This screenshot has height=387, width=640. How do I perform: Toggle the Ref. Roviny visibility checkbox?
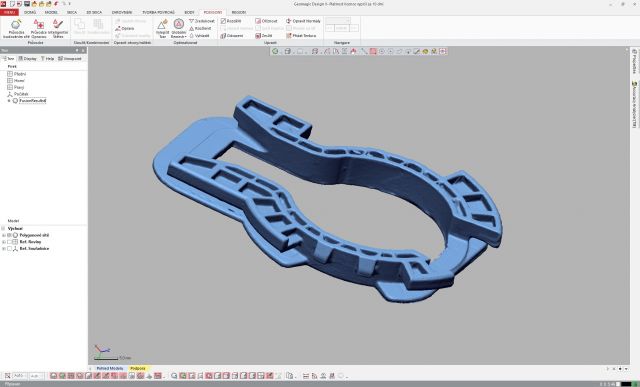click(9, 242)
